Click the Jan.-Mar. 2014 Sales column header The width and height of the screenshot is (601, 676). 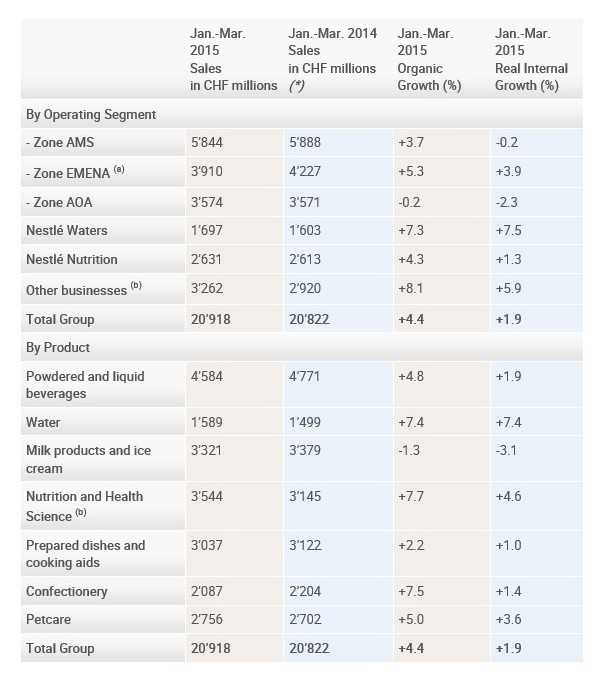(332, 60)
